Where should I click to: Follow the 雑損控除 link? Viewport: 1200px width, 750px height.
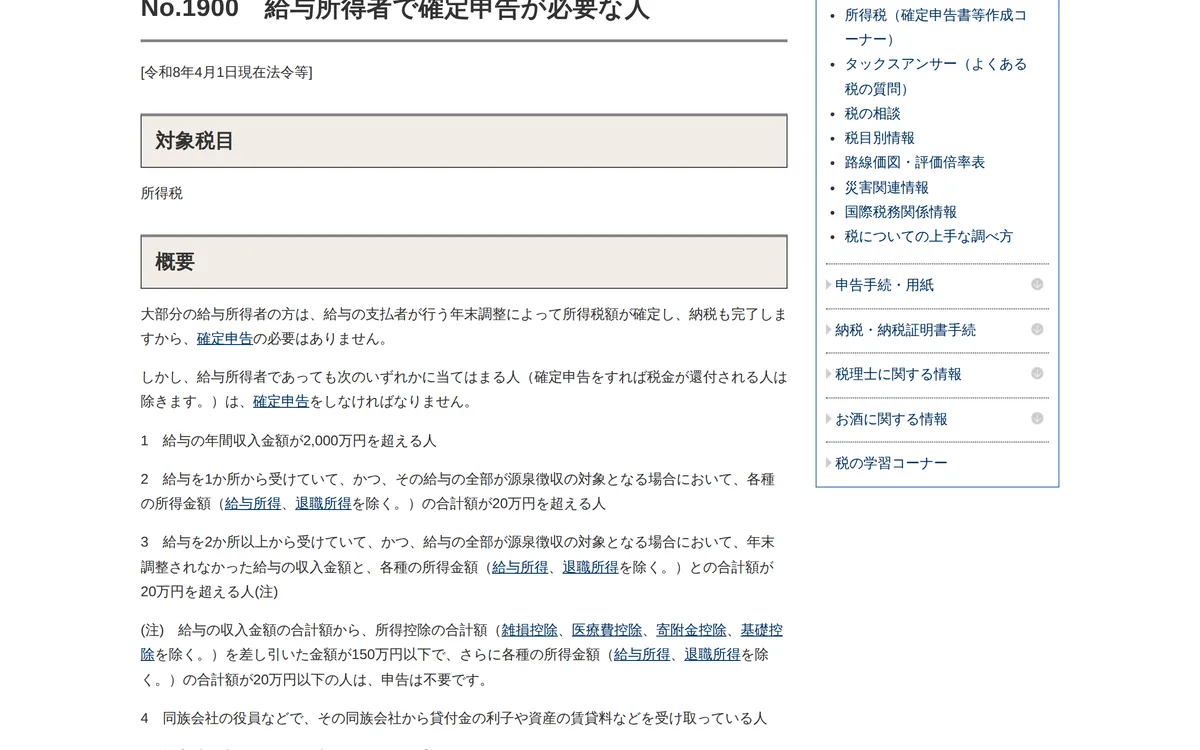[530, 630]
